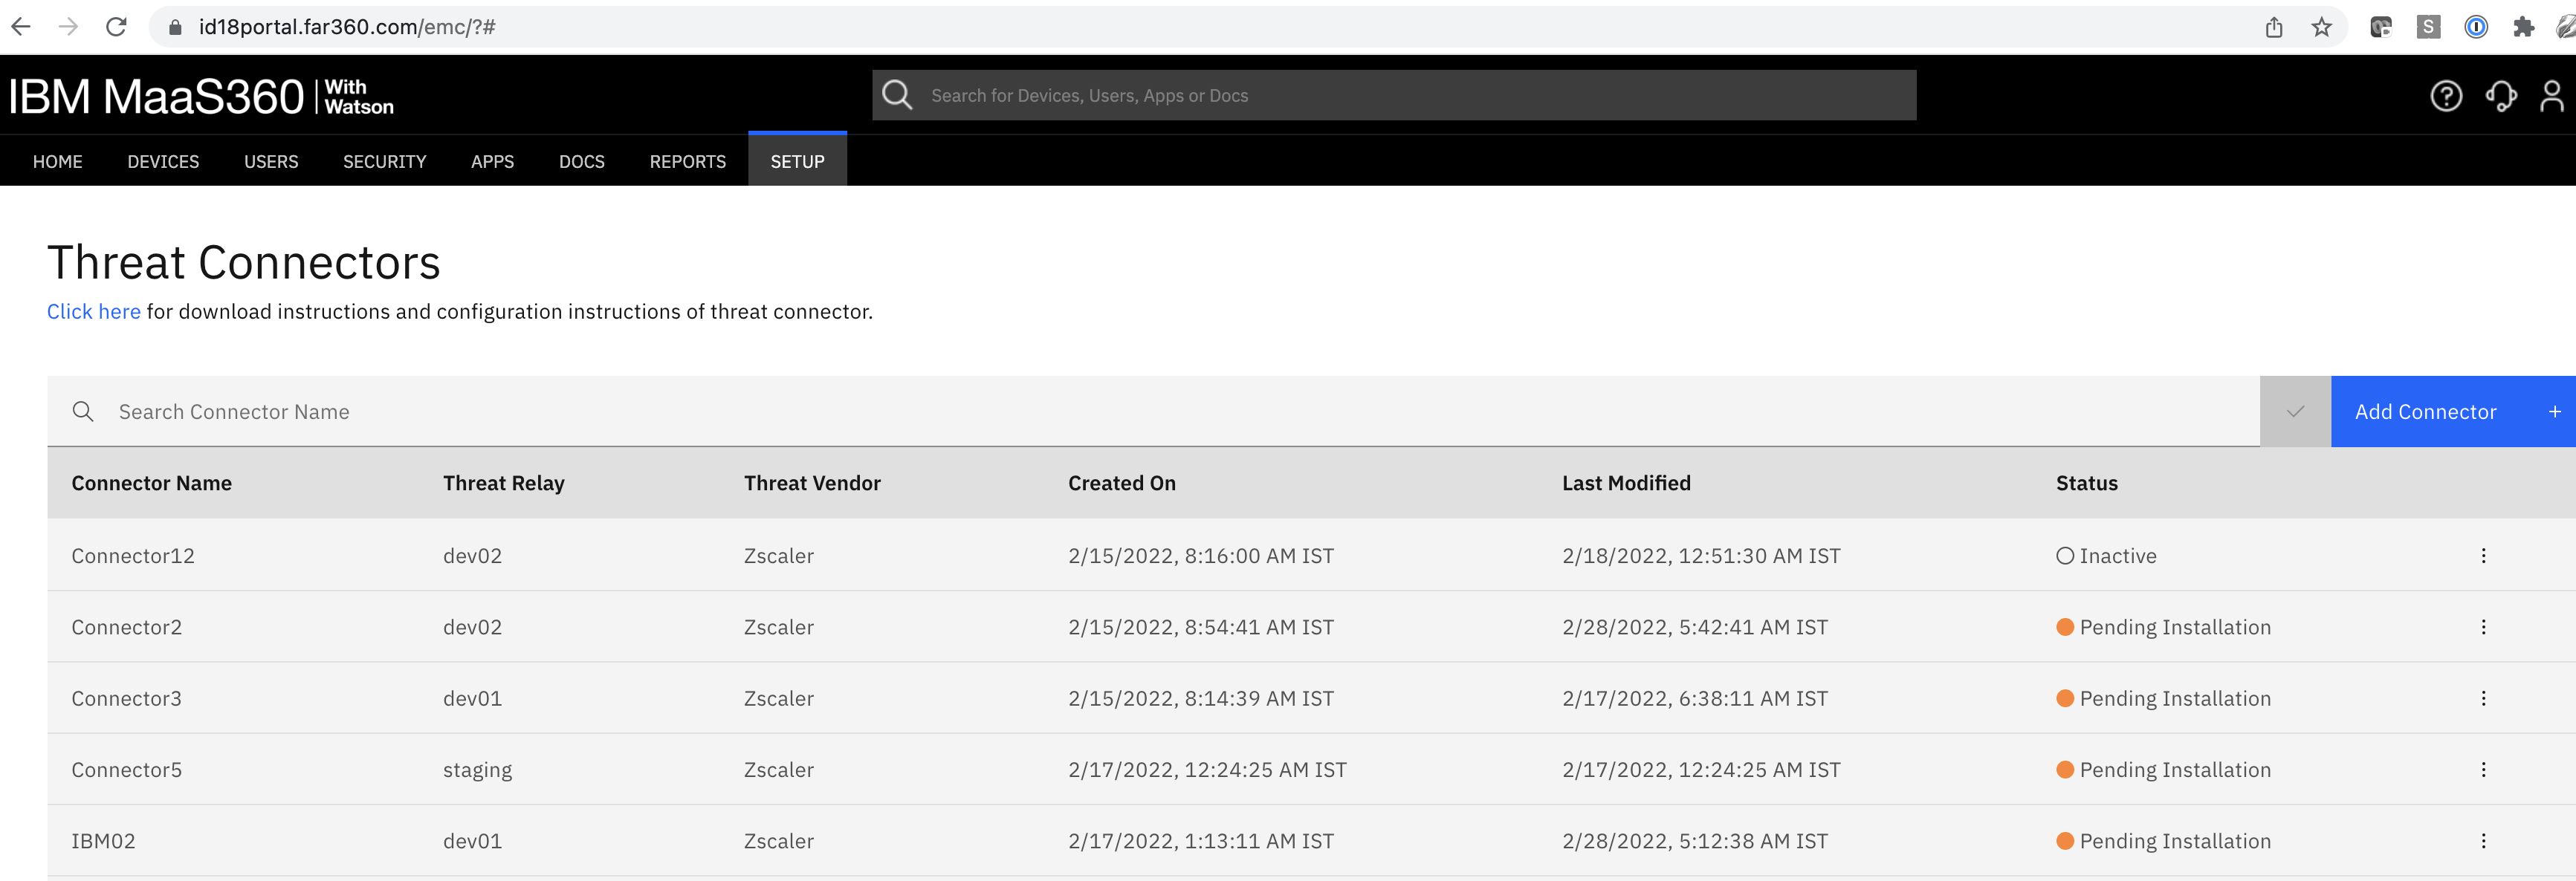Click the Zscaler vendor cell for Connector3
This screenshot has width=2576, height=881.
tap(778, 698)
